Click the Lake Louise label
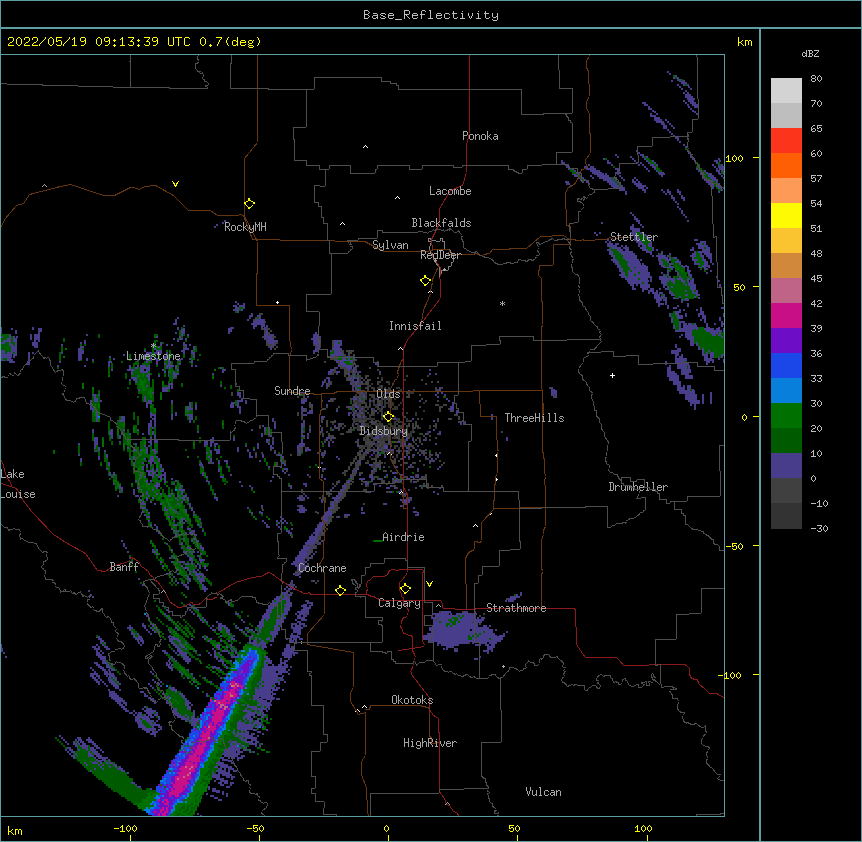This screenshot has height=842, width=862. pyautogui.click(x=18, y=484)
